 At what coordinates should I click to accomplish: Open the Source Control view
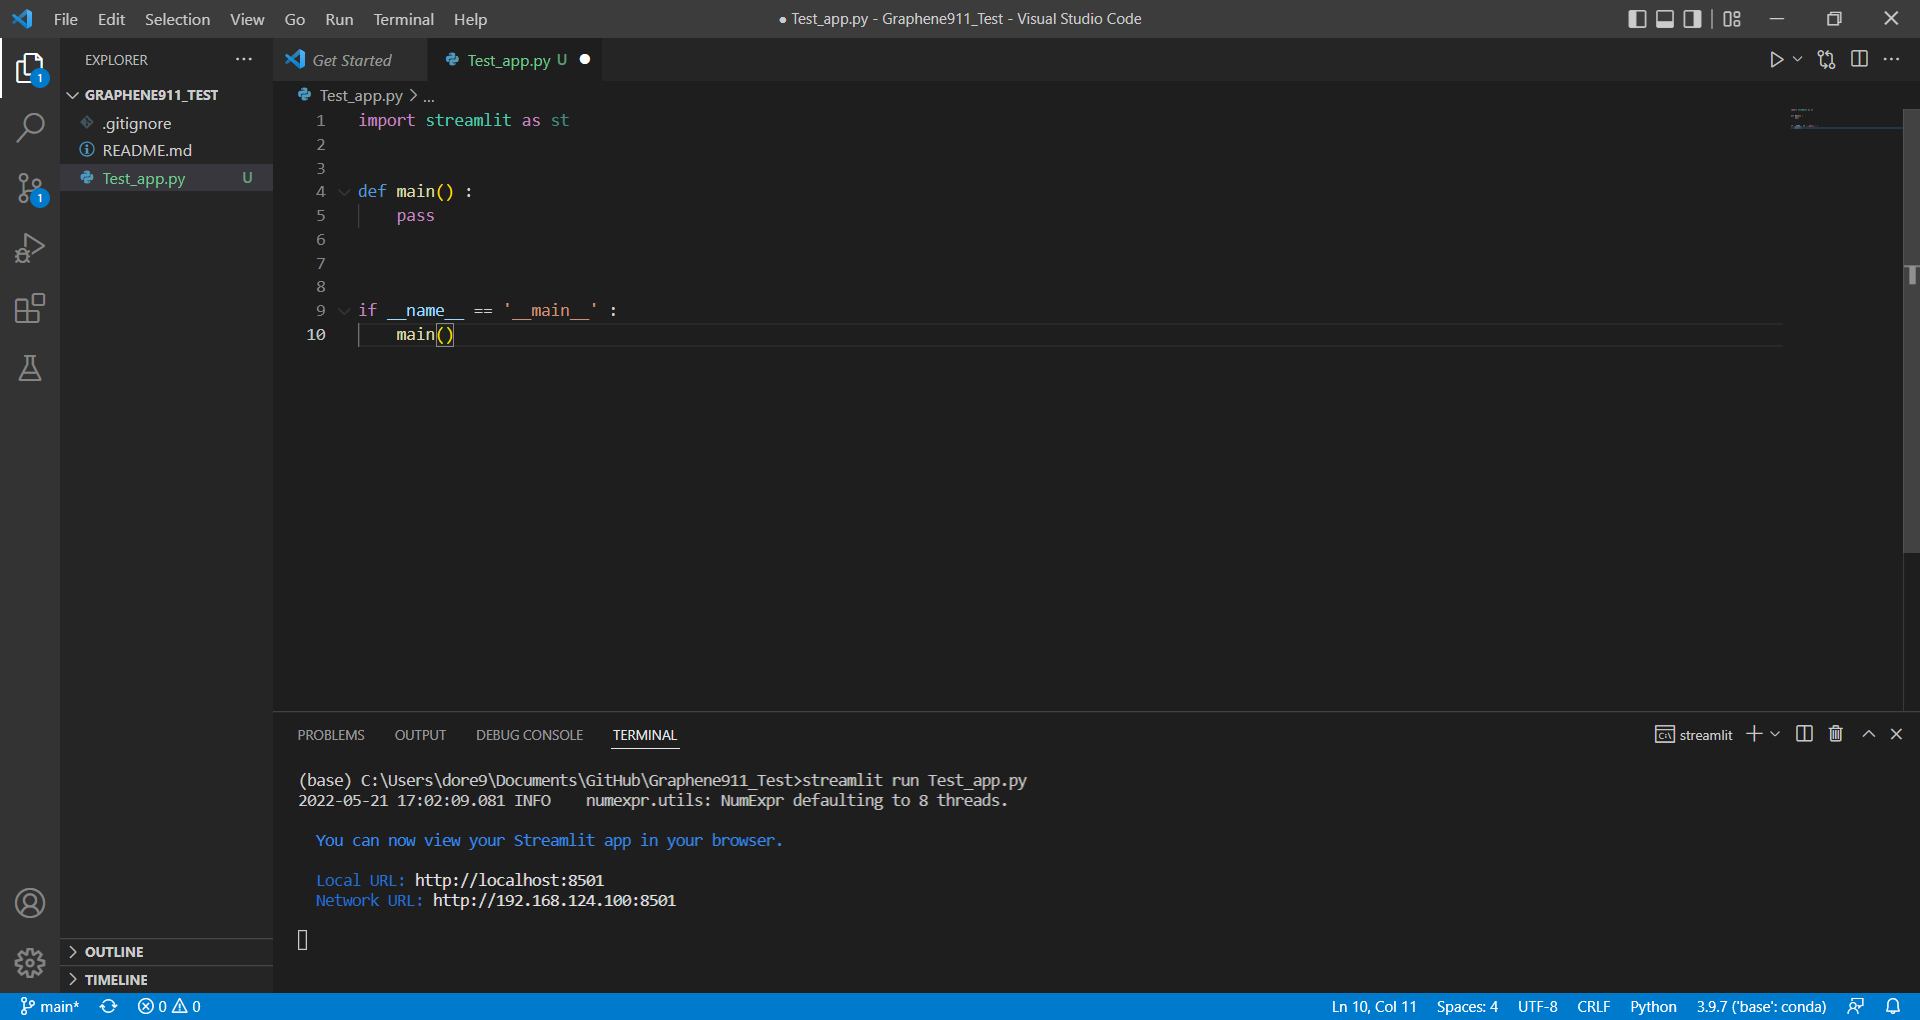(x=30, y=188)
